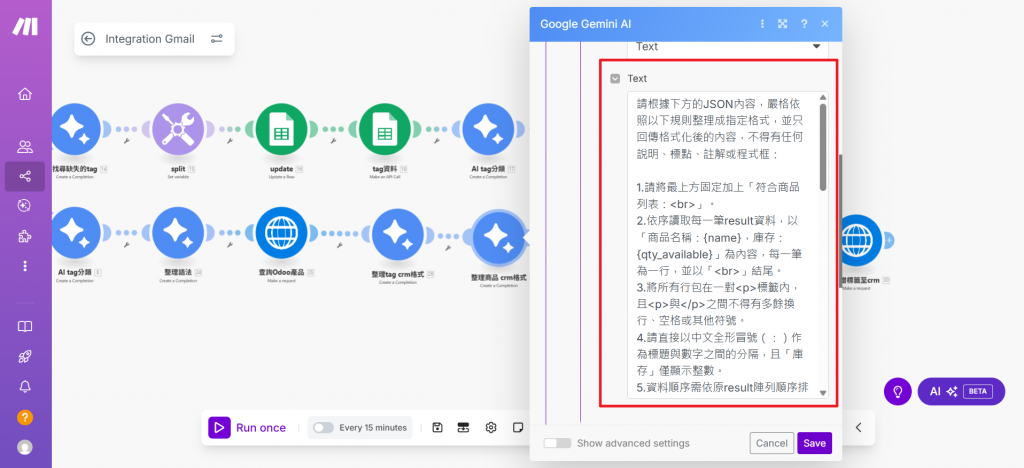Click wrench between split and update
This screenshot has width=1024, height=468.
coord(230,140)
